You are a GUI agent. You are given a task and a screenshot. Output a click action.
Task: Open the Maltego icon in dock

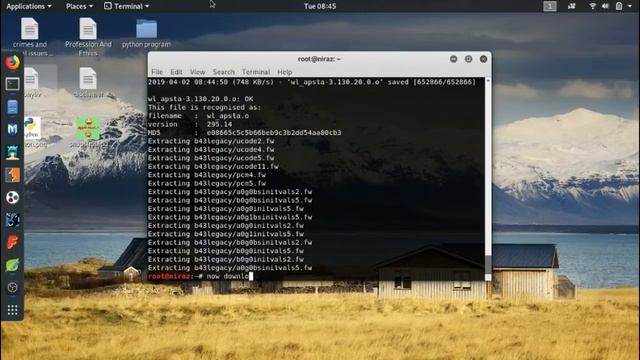coord(12,220)
